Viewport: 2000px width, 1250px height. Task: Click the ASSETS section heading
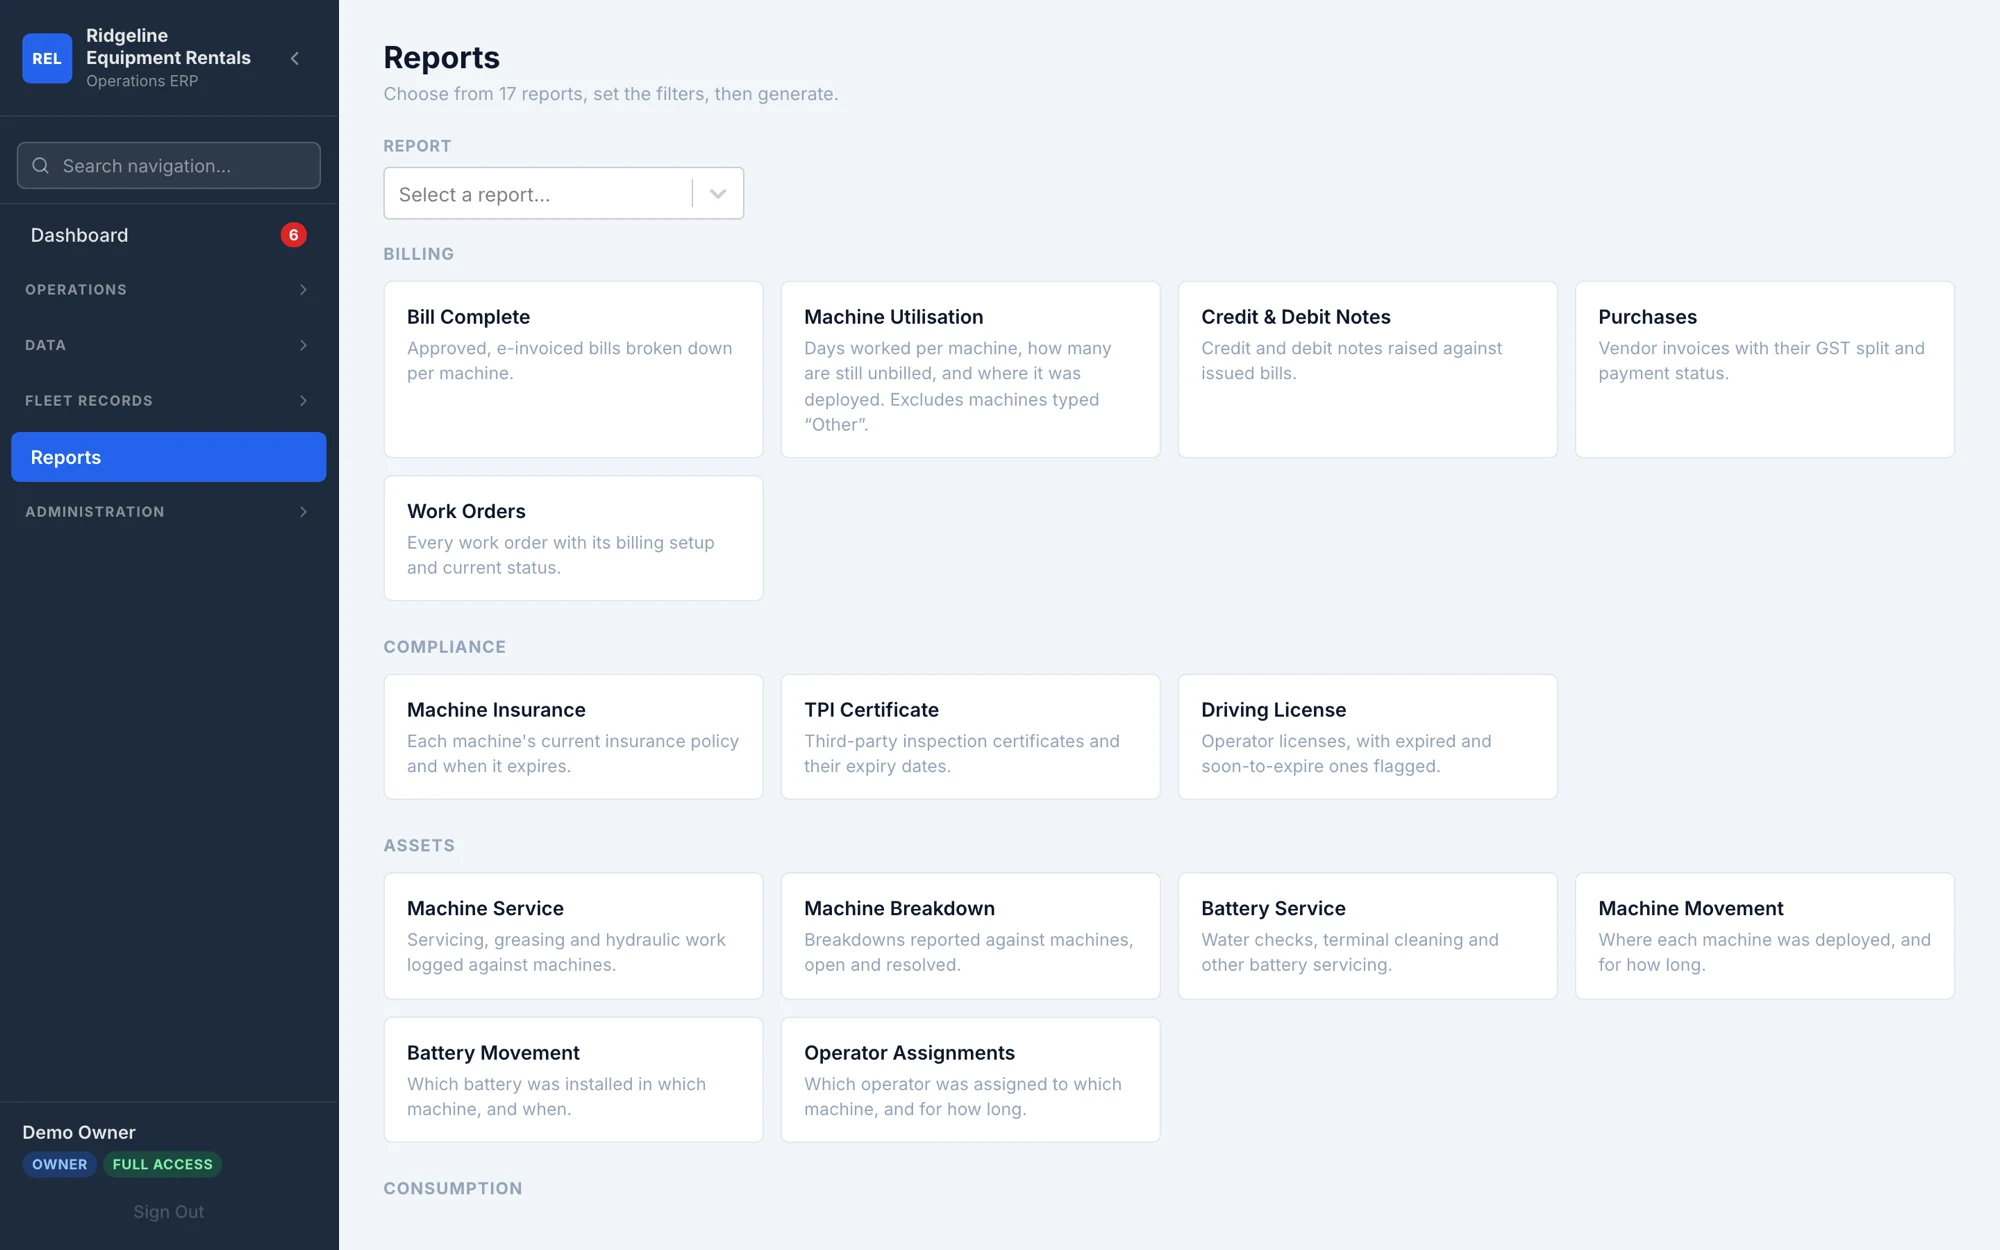tap(419, 845)
